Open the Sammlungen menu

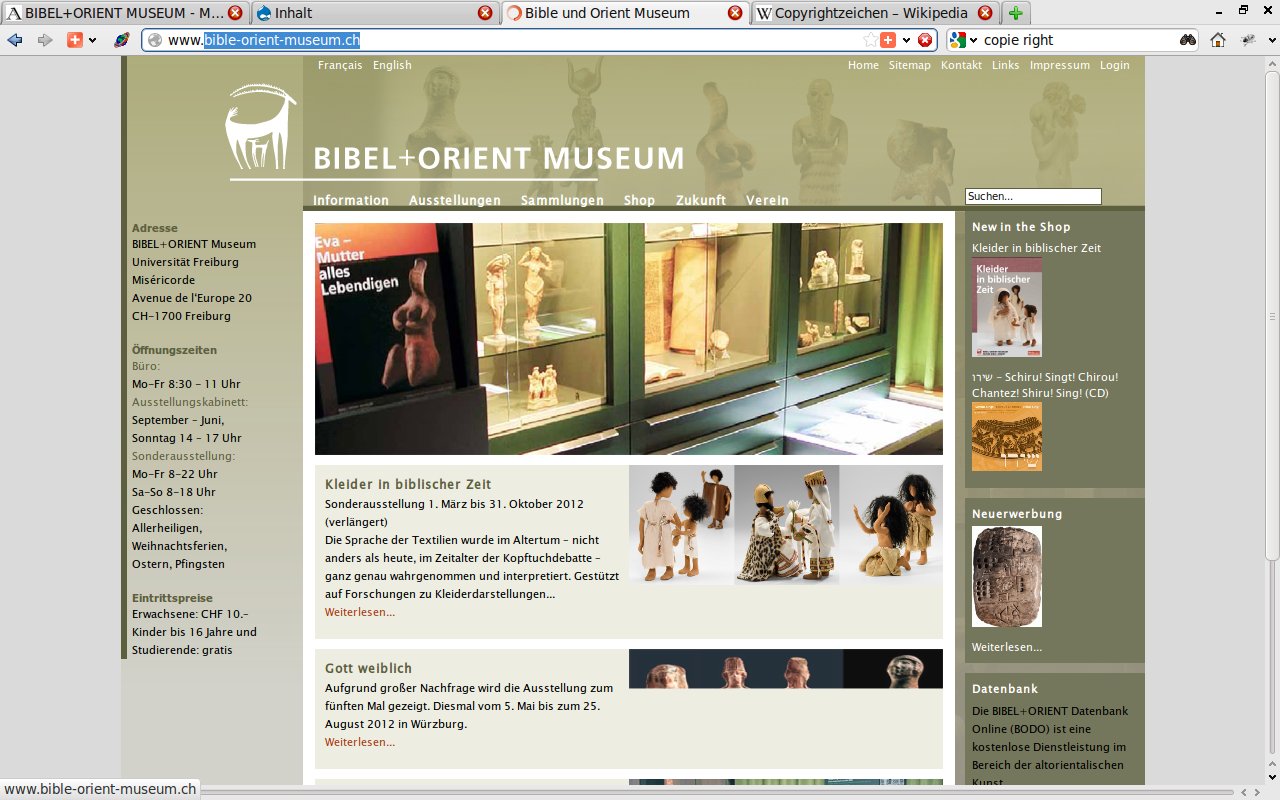[562, 200]
